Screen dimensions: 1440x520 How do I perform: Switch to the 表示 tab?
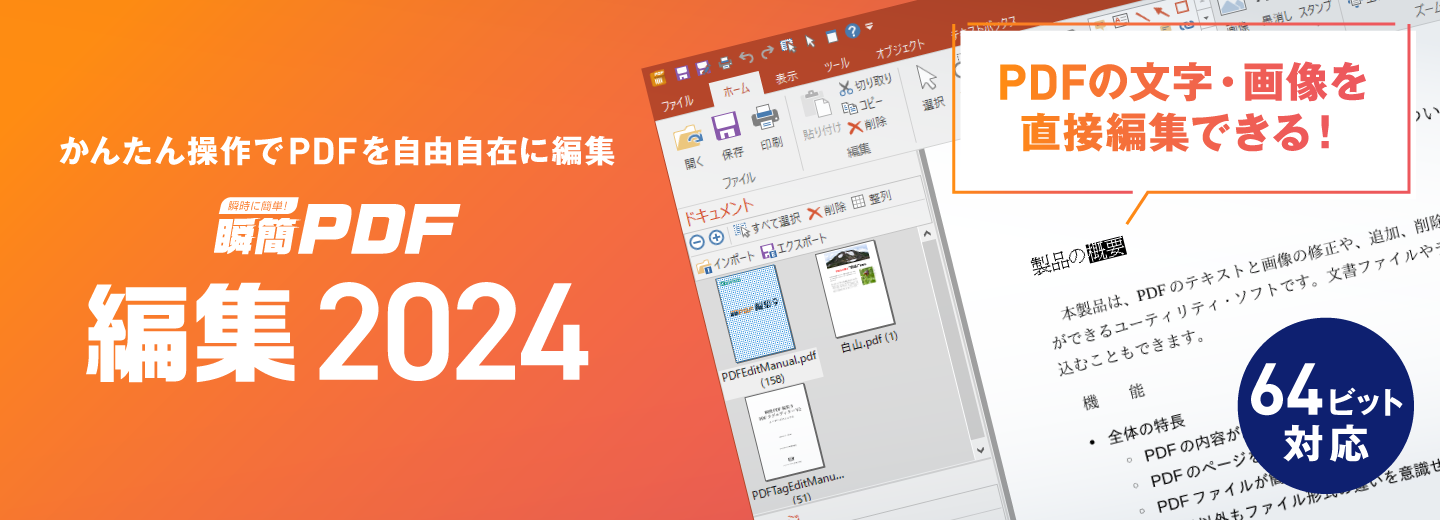pyautogui.click(x=787, y=77)
